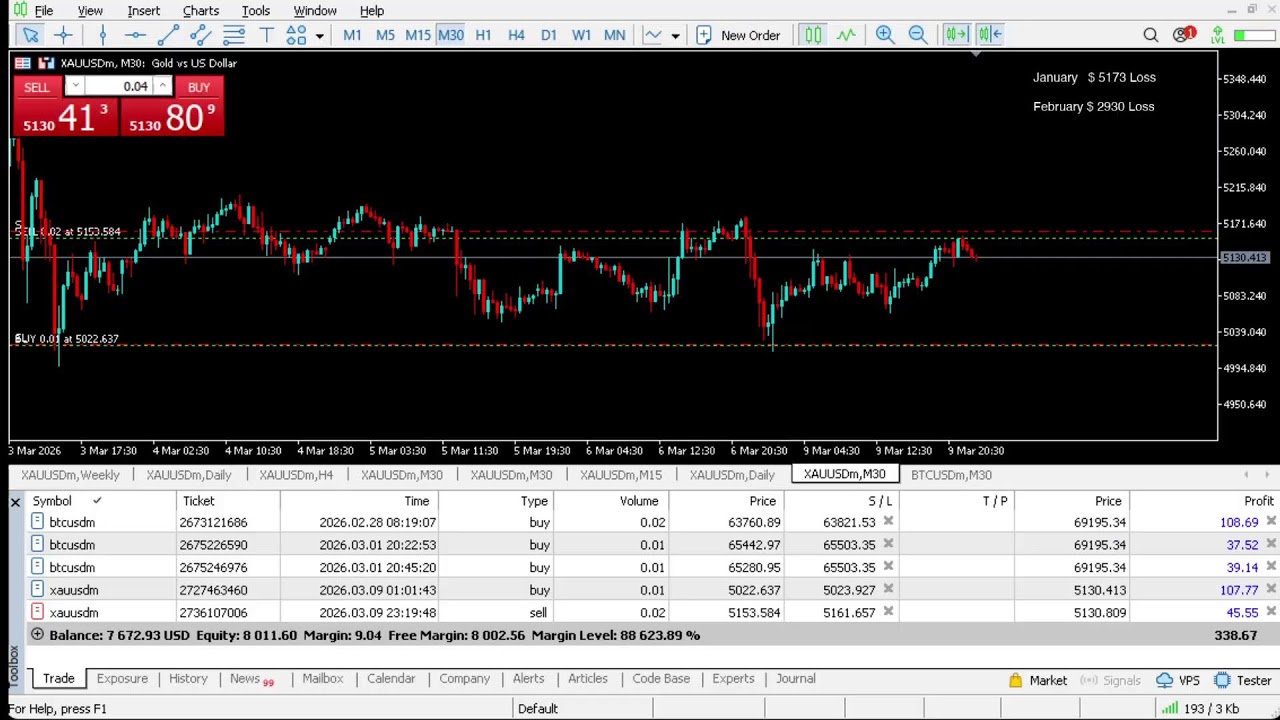Open the Tools menu
Screen dimensions: 1280x720
(x=256, y=11)
